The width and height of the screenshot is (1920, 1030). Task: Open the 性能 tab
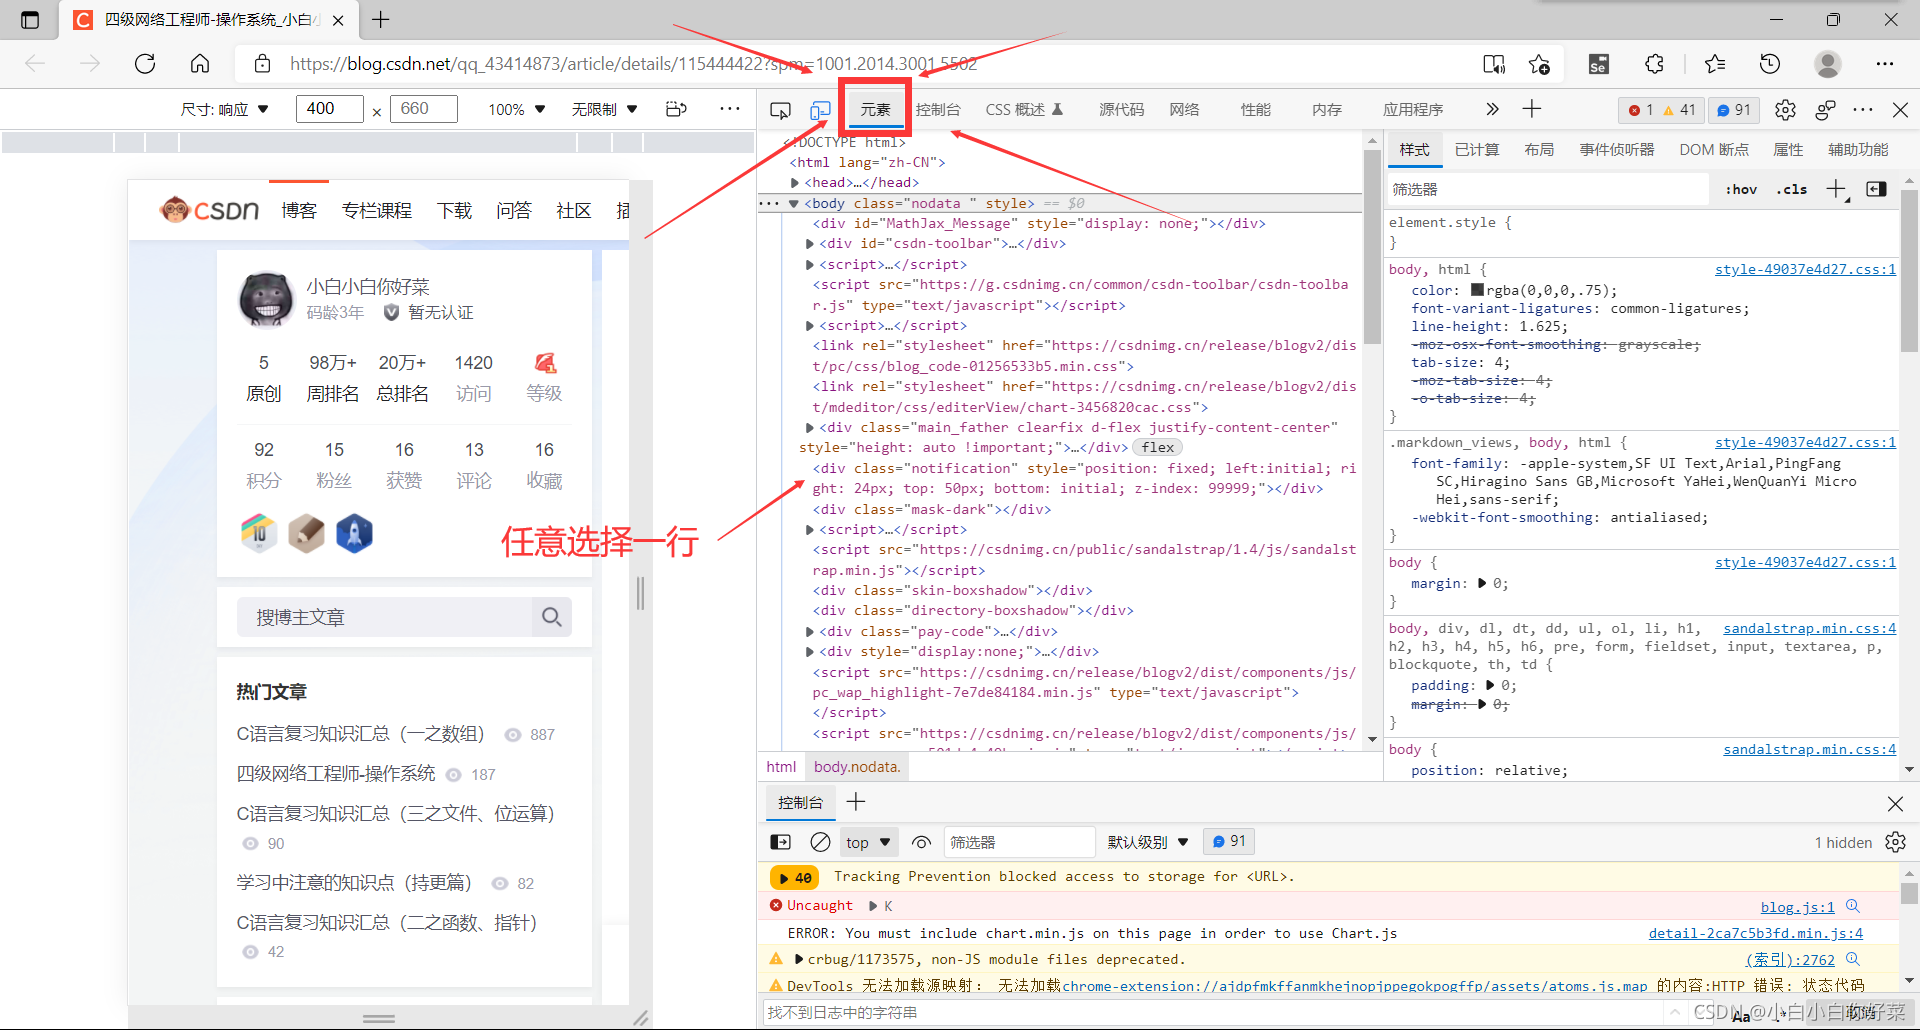1255,109
